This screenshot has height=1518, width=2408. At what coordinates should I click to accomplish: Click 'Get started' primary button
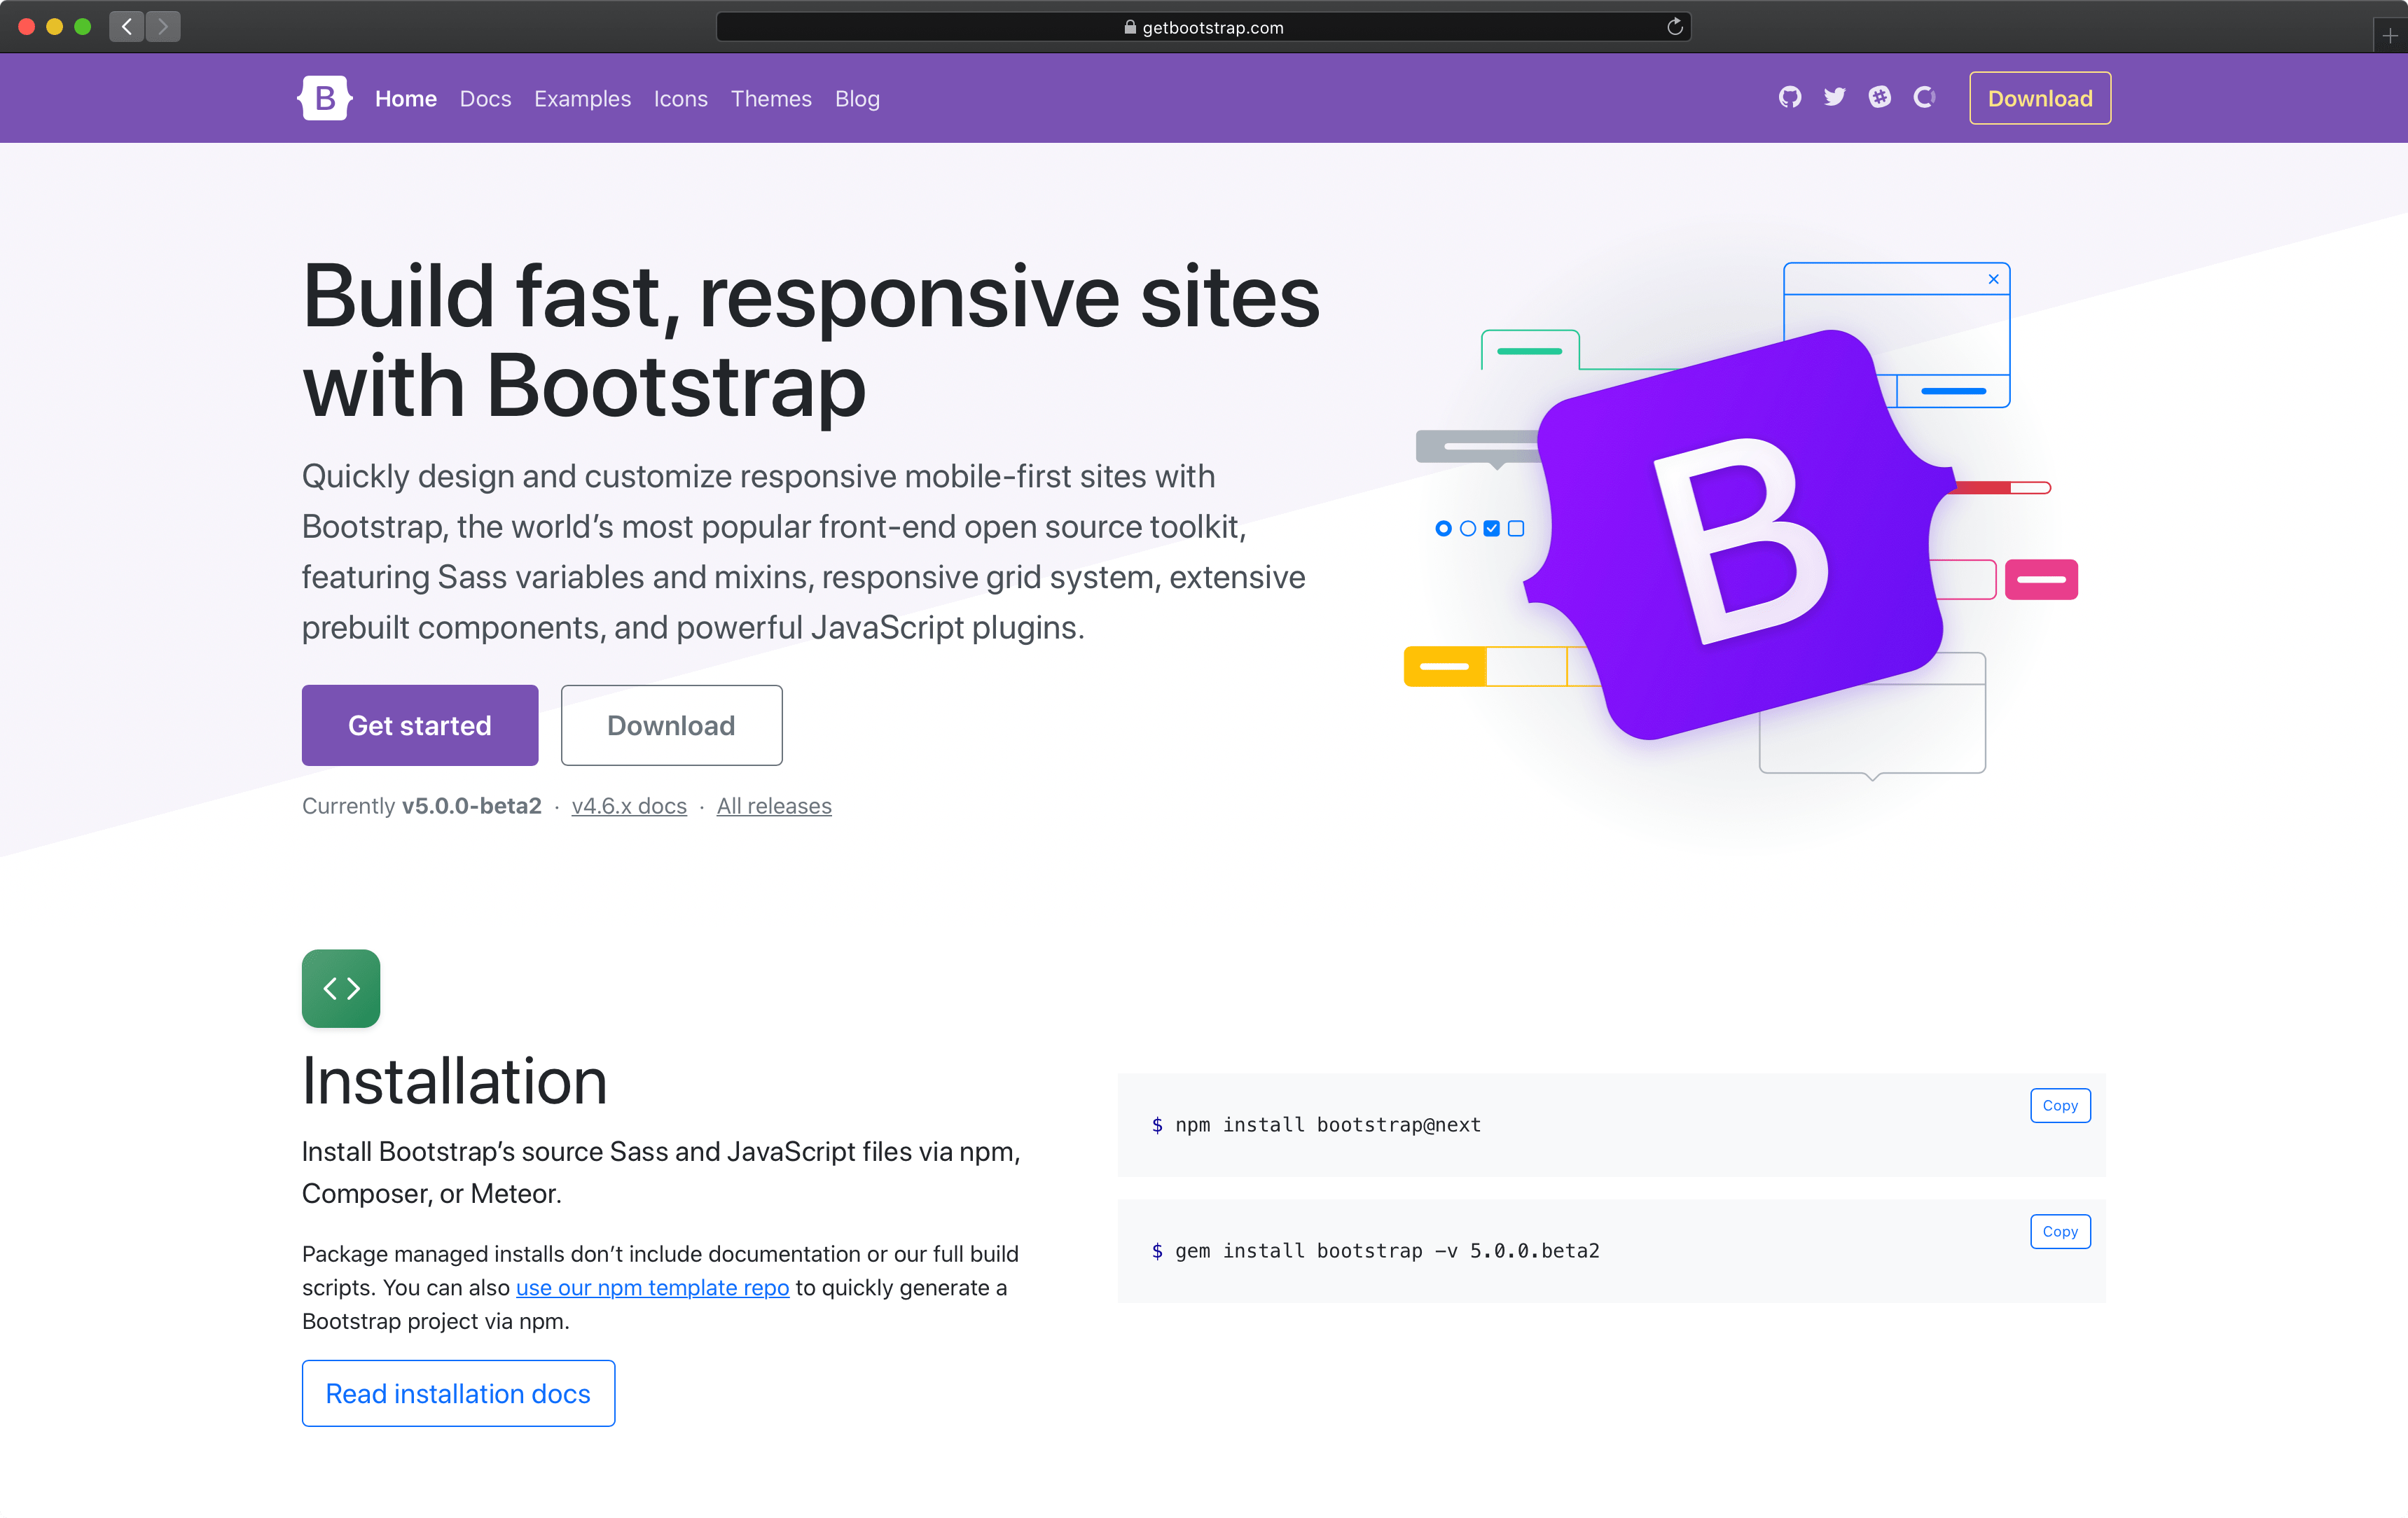click(420, 724)
